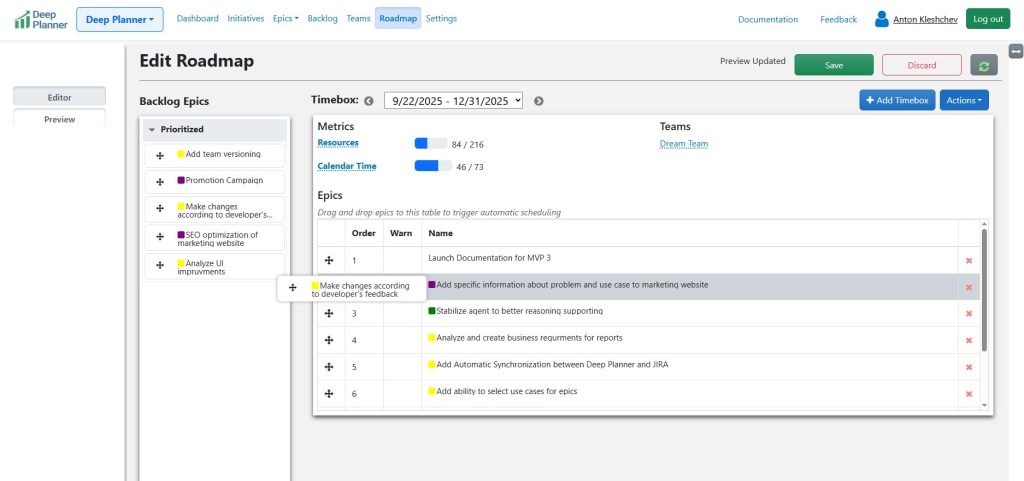Click the Resources progress bar
The height and width of the screenshot is (481, 1024).
tap(430, 144)
